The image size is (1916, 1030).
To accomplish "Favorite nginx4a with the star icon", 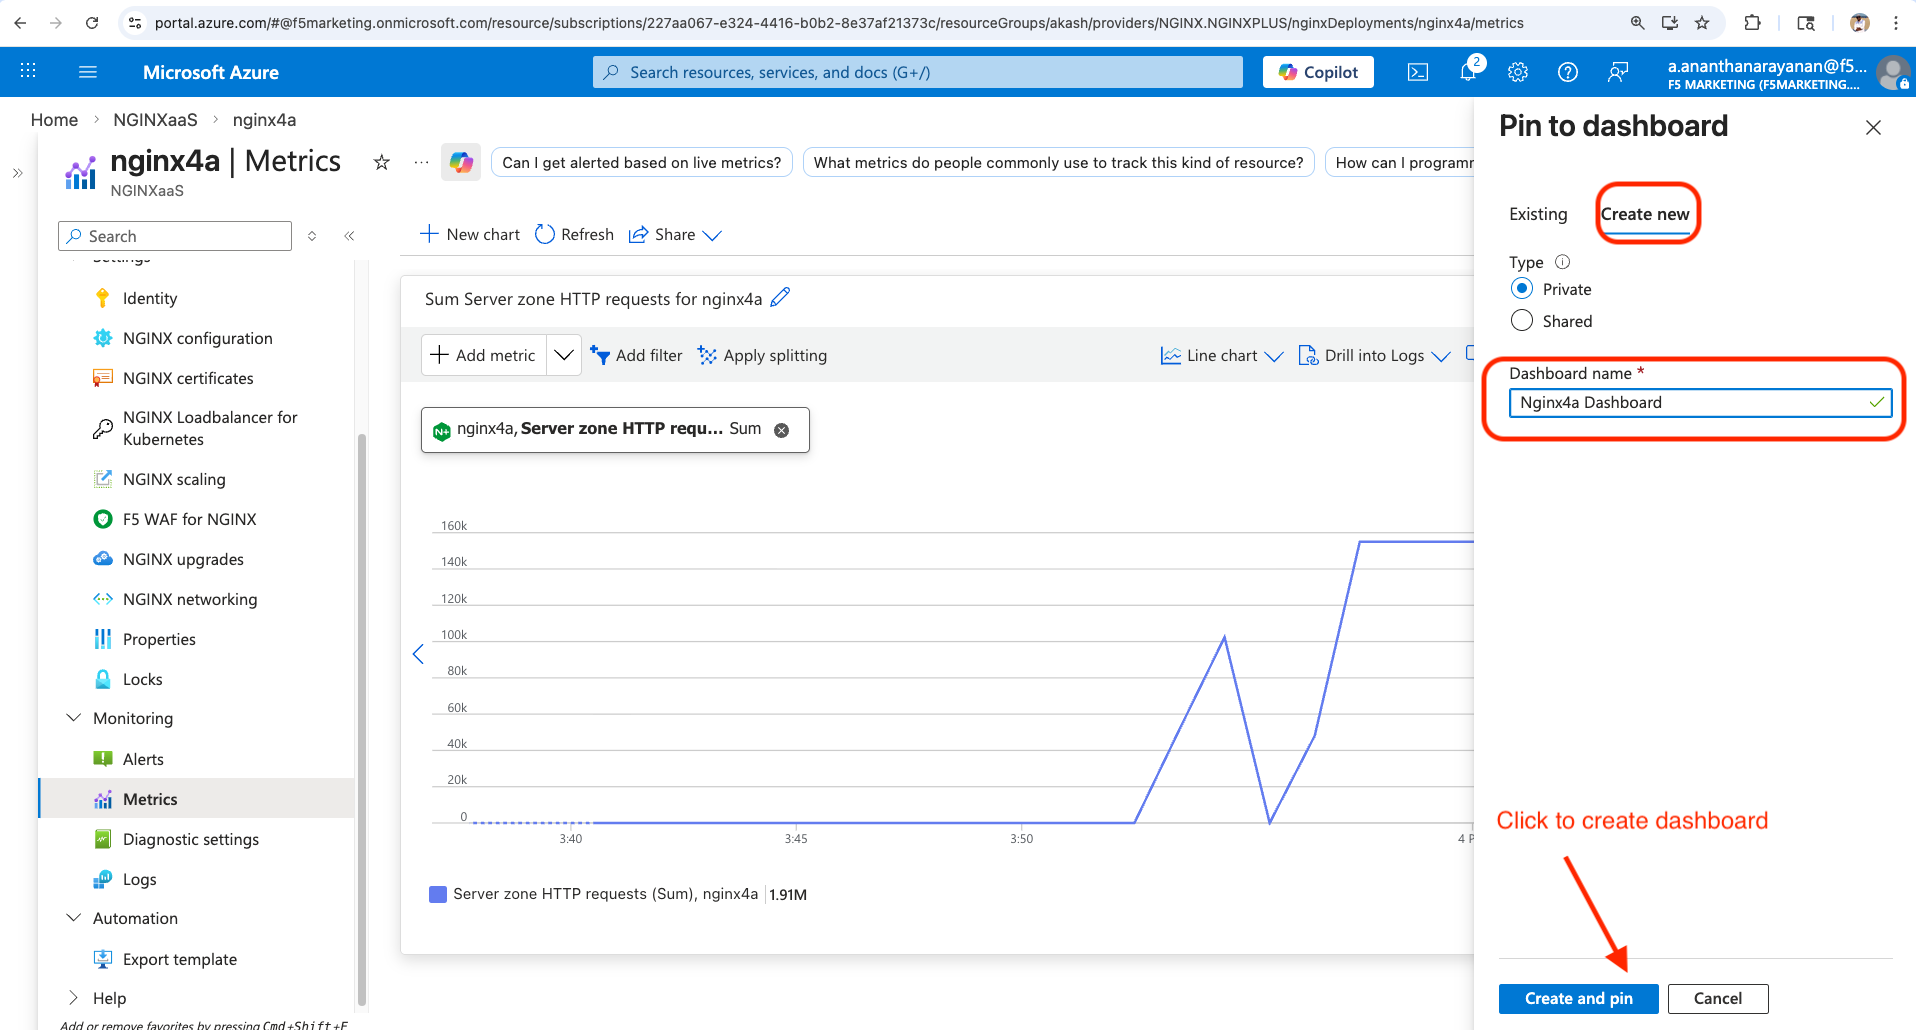I will click(381, 162).
